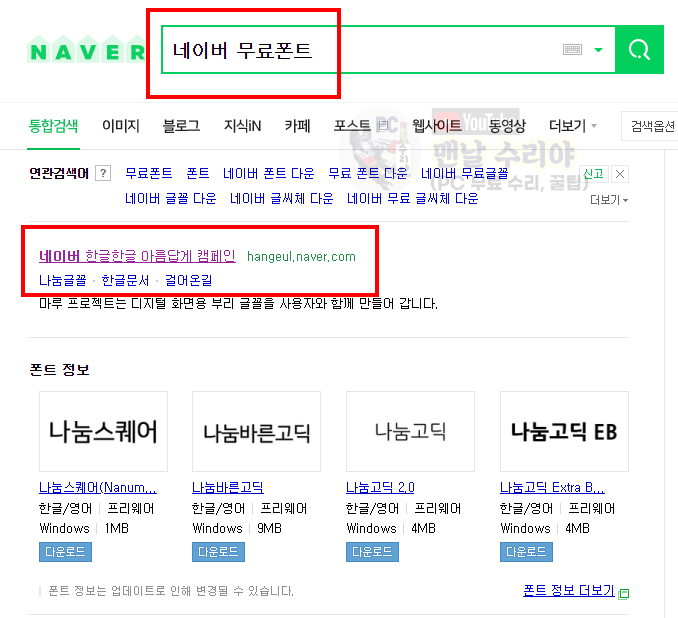Close the related searches box with X
Image resolution: width=678 pixels, height=618 pixels.
(619, 174)
